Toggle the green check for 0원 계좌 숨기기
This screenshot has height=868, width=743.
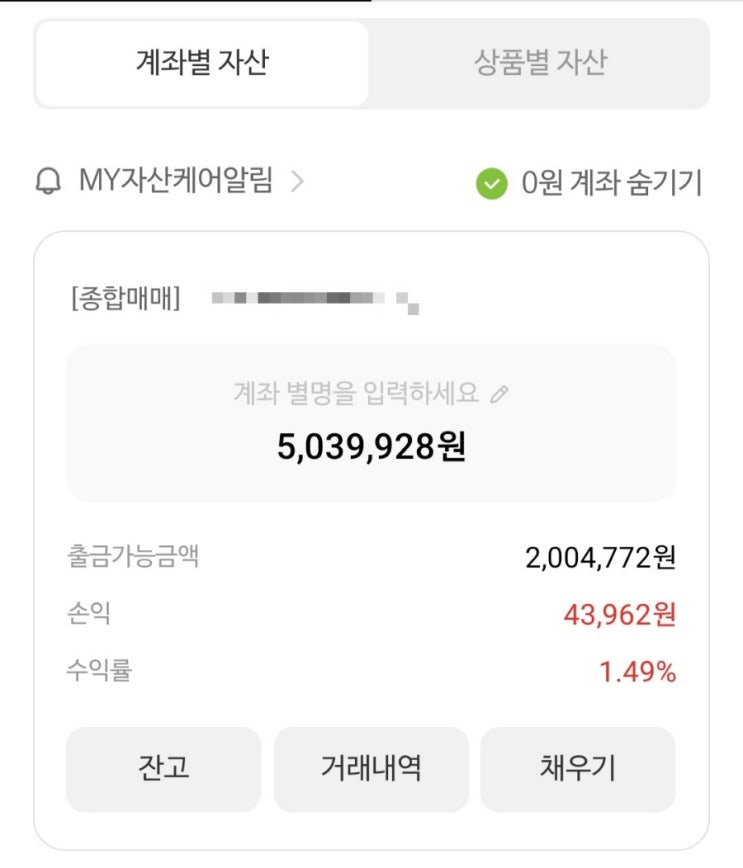[x=491, y=184]
